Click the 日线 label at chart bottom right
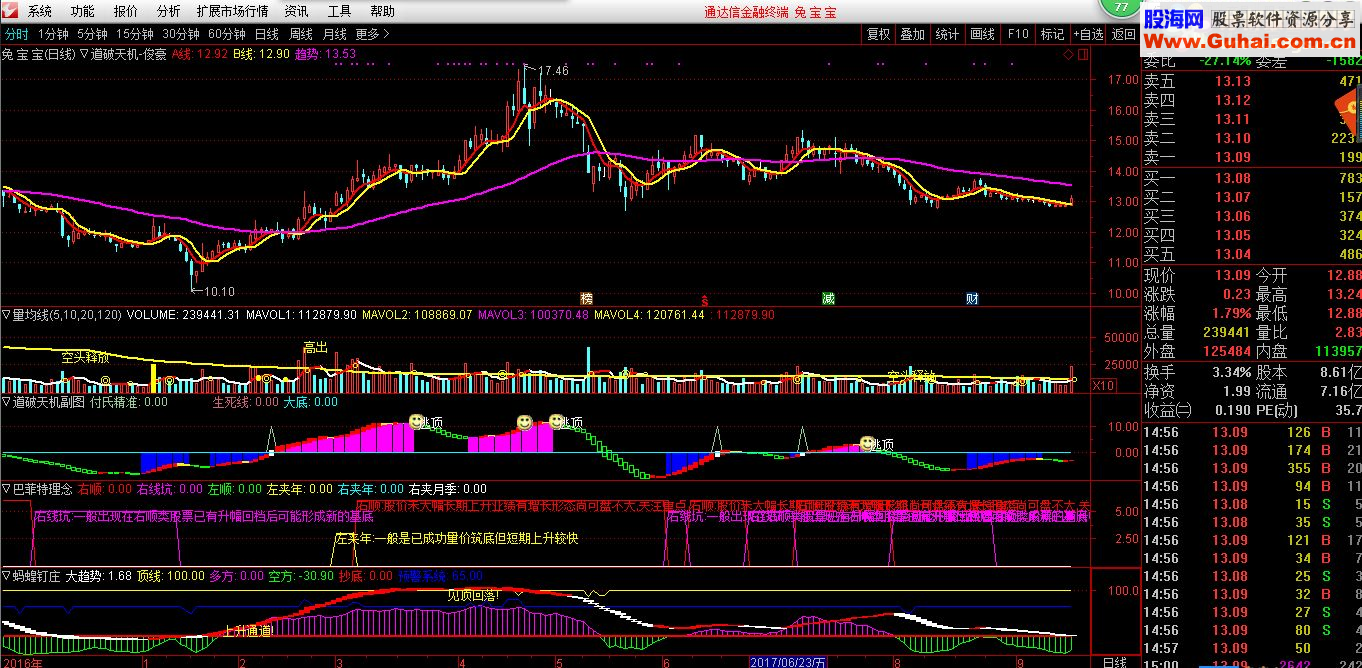Screen dimensions: 1362x668 coord(1113,661)
